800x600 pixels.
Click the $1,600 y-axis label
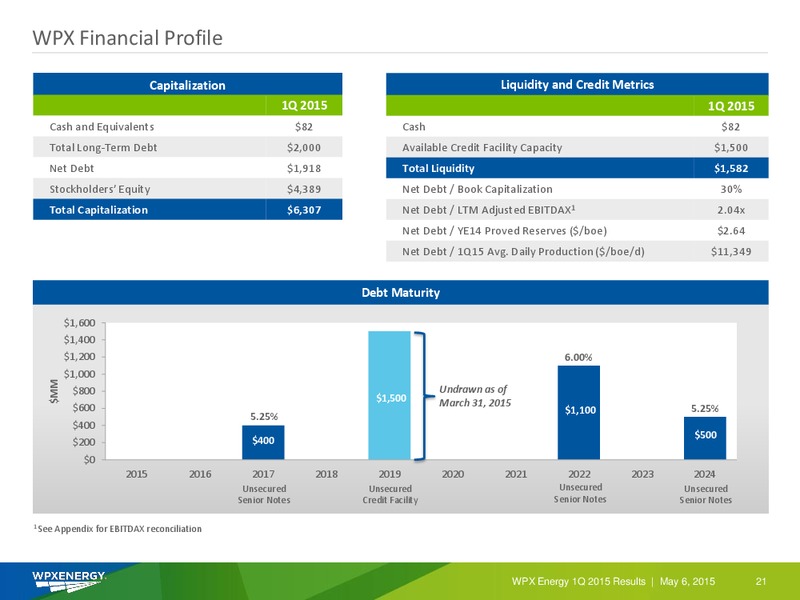(79, 323)
